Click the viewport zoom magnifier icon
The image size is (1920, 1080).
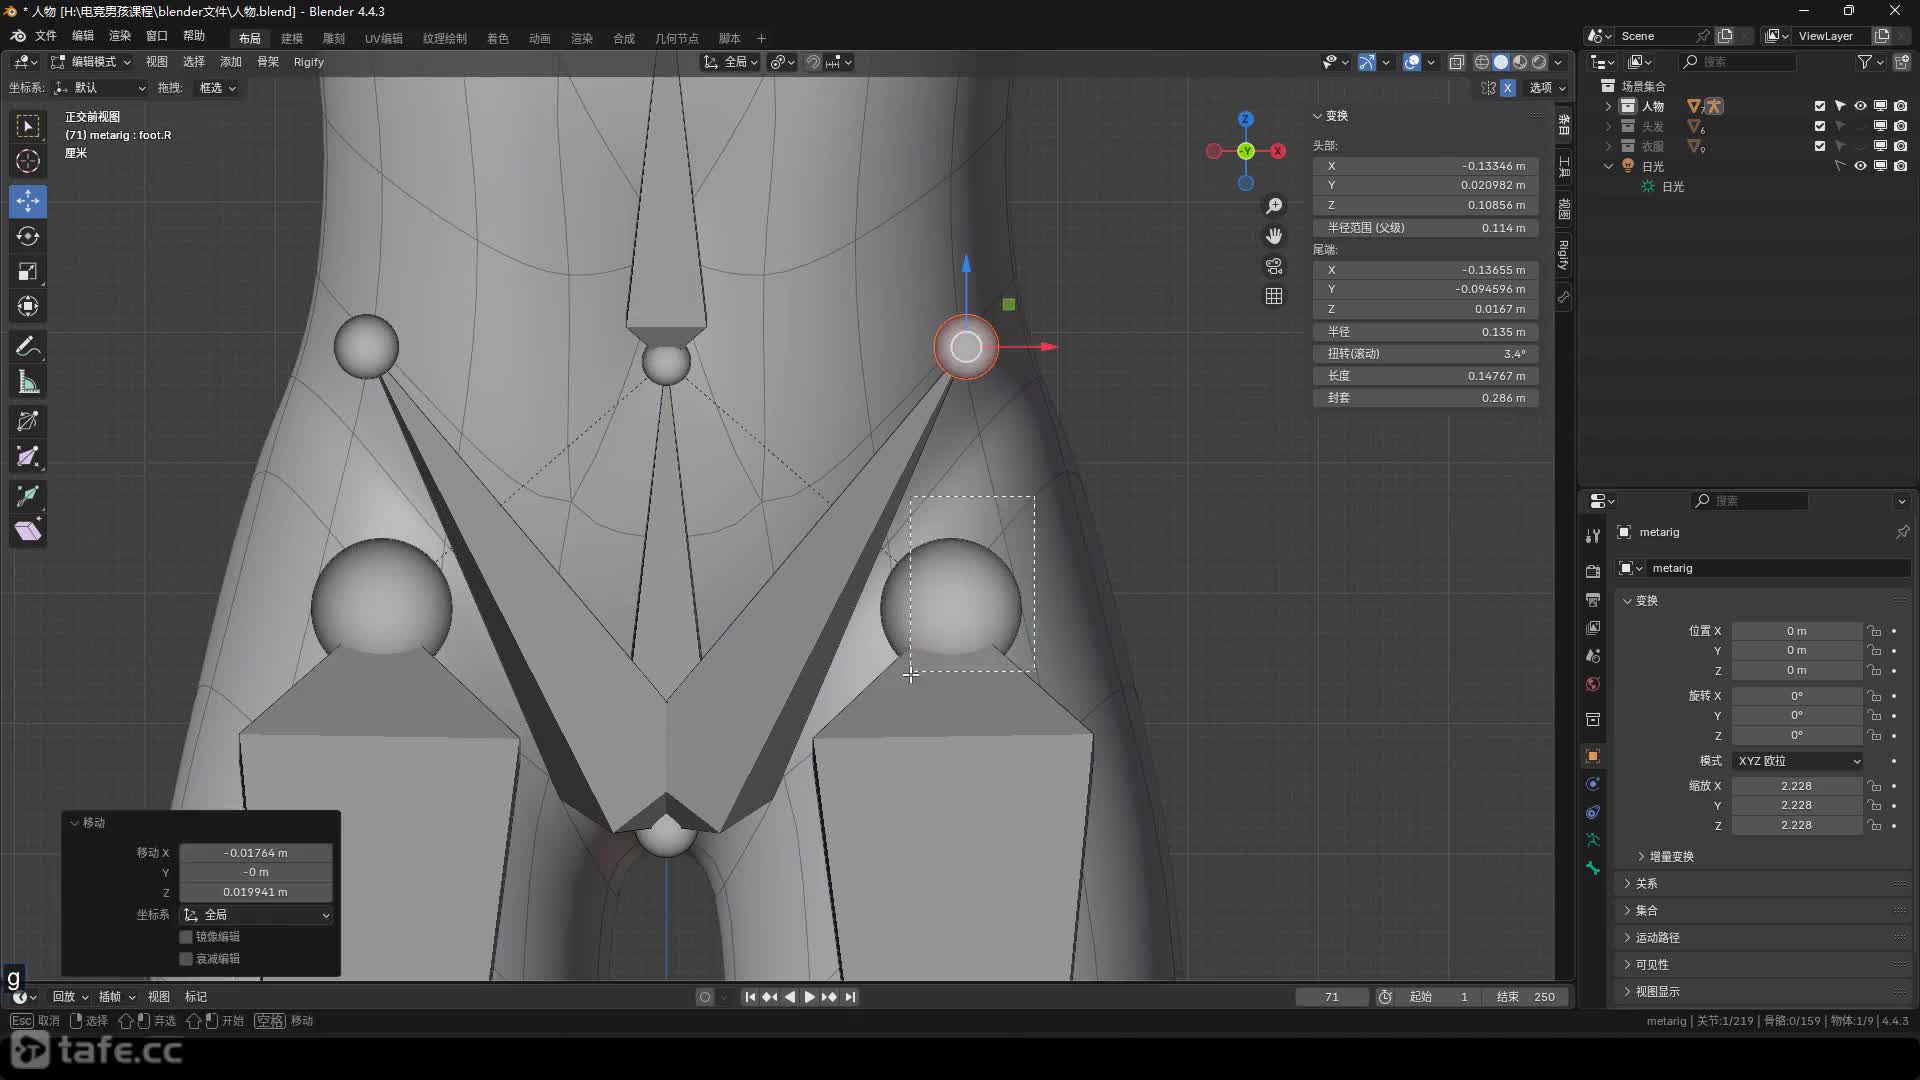pyautogui.click(x=1274, y=206)
